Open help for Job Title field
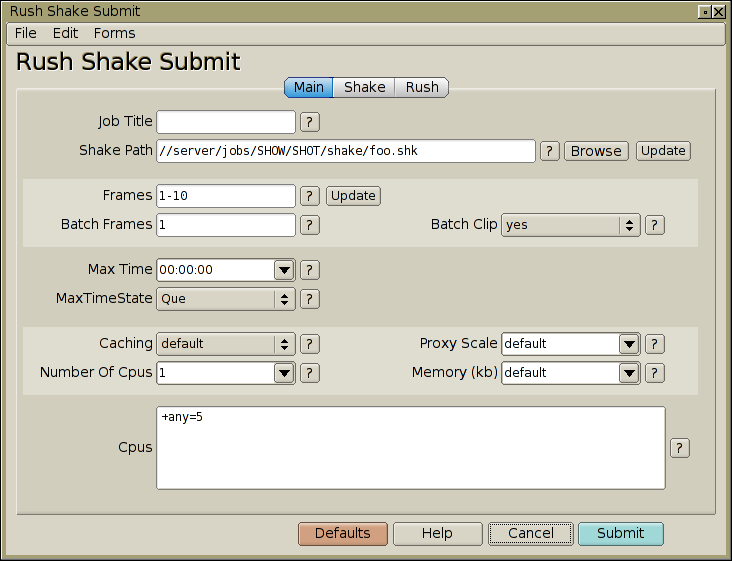732x561 pixels. pyautogui.click(x=310, y=122)
